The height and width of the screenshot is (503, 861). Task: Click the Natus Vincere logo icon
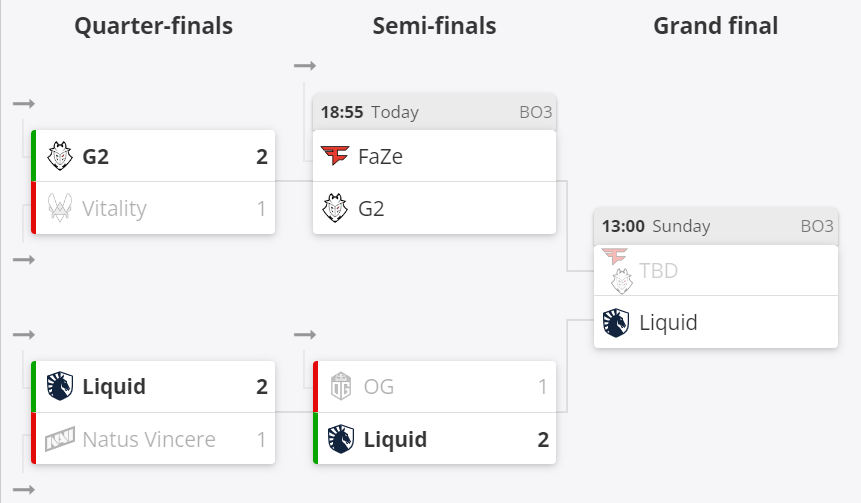tap(61, 438)
